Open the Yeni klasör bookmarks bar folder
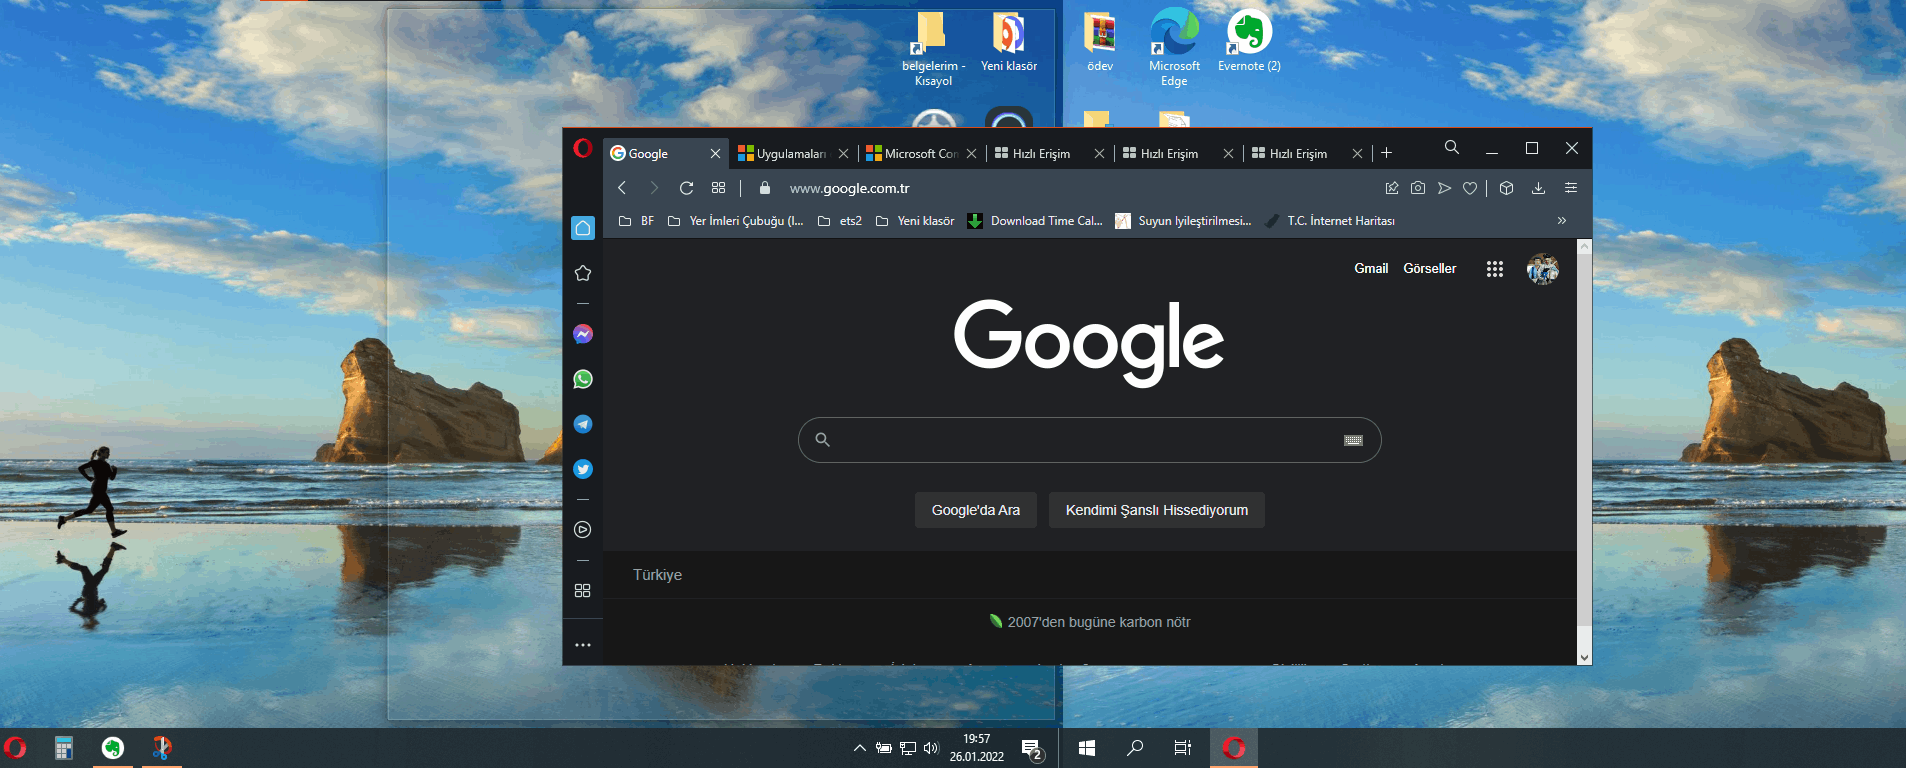1906x768 pixels. [915, 221]
